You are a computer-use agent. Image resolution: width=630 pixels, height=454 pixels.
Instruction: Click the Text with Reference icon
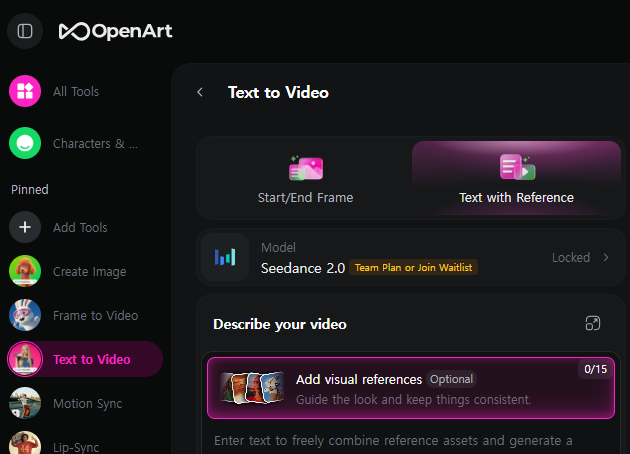[x=518, y=167]
